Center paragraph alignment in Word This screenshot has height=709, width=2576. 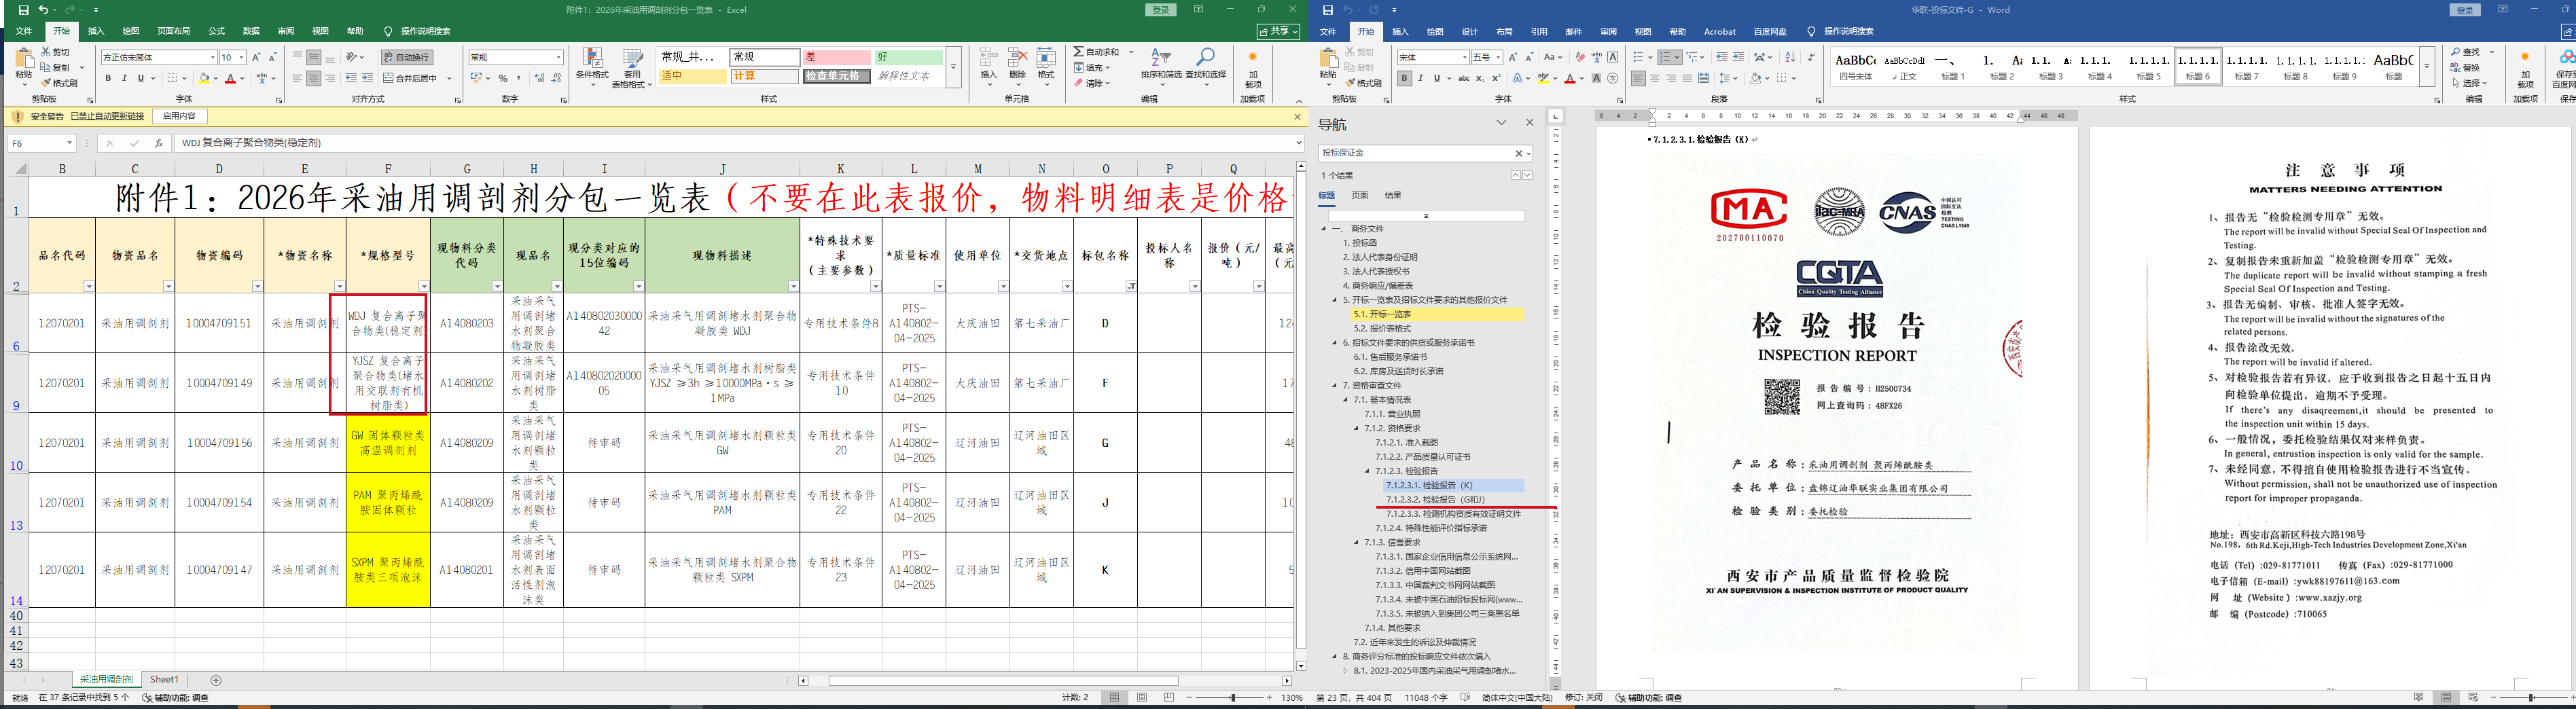1654,78
